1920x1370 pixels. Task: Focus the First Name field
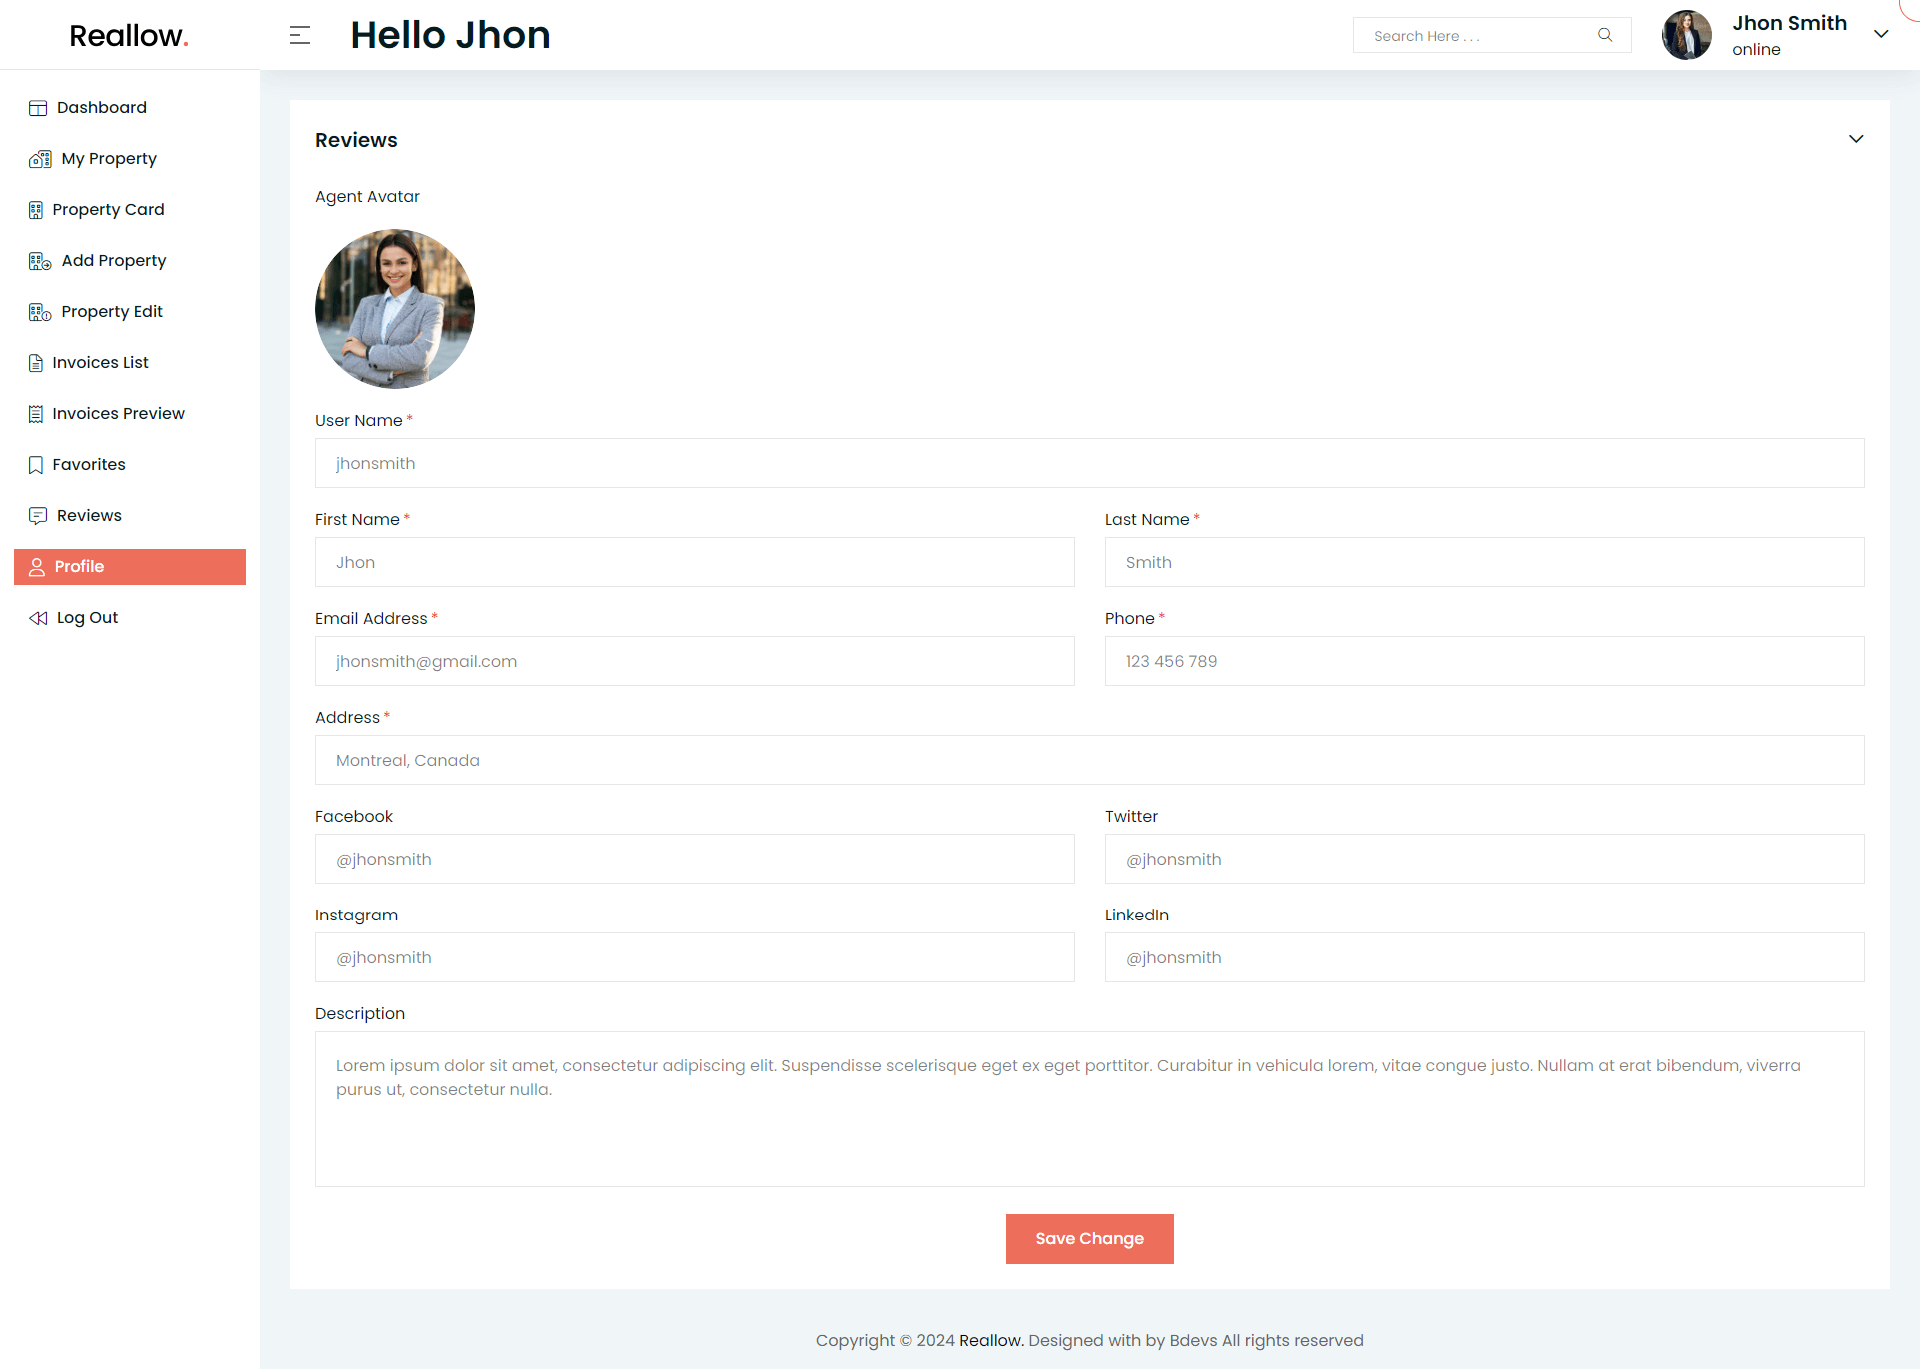pyautogui.click(x=695, y=562)
